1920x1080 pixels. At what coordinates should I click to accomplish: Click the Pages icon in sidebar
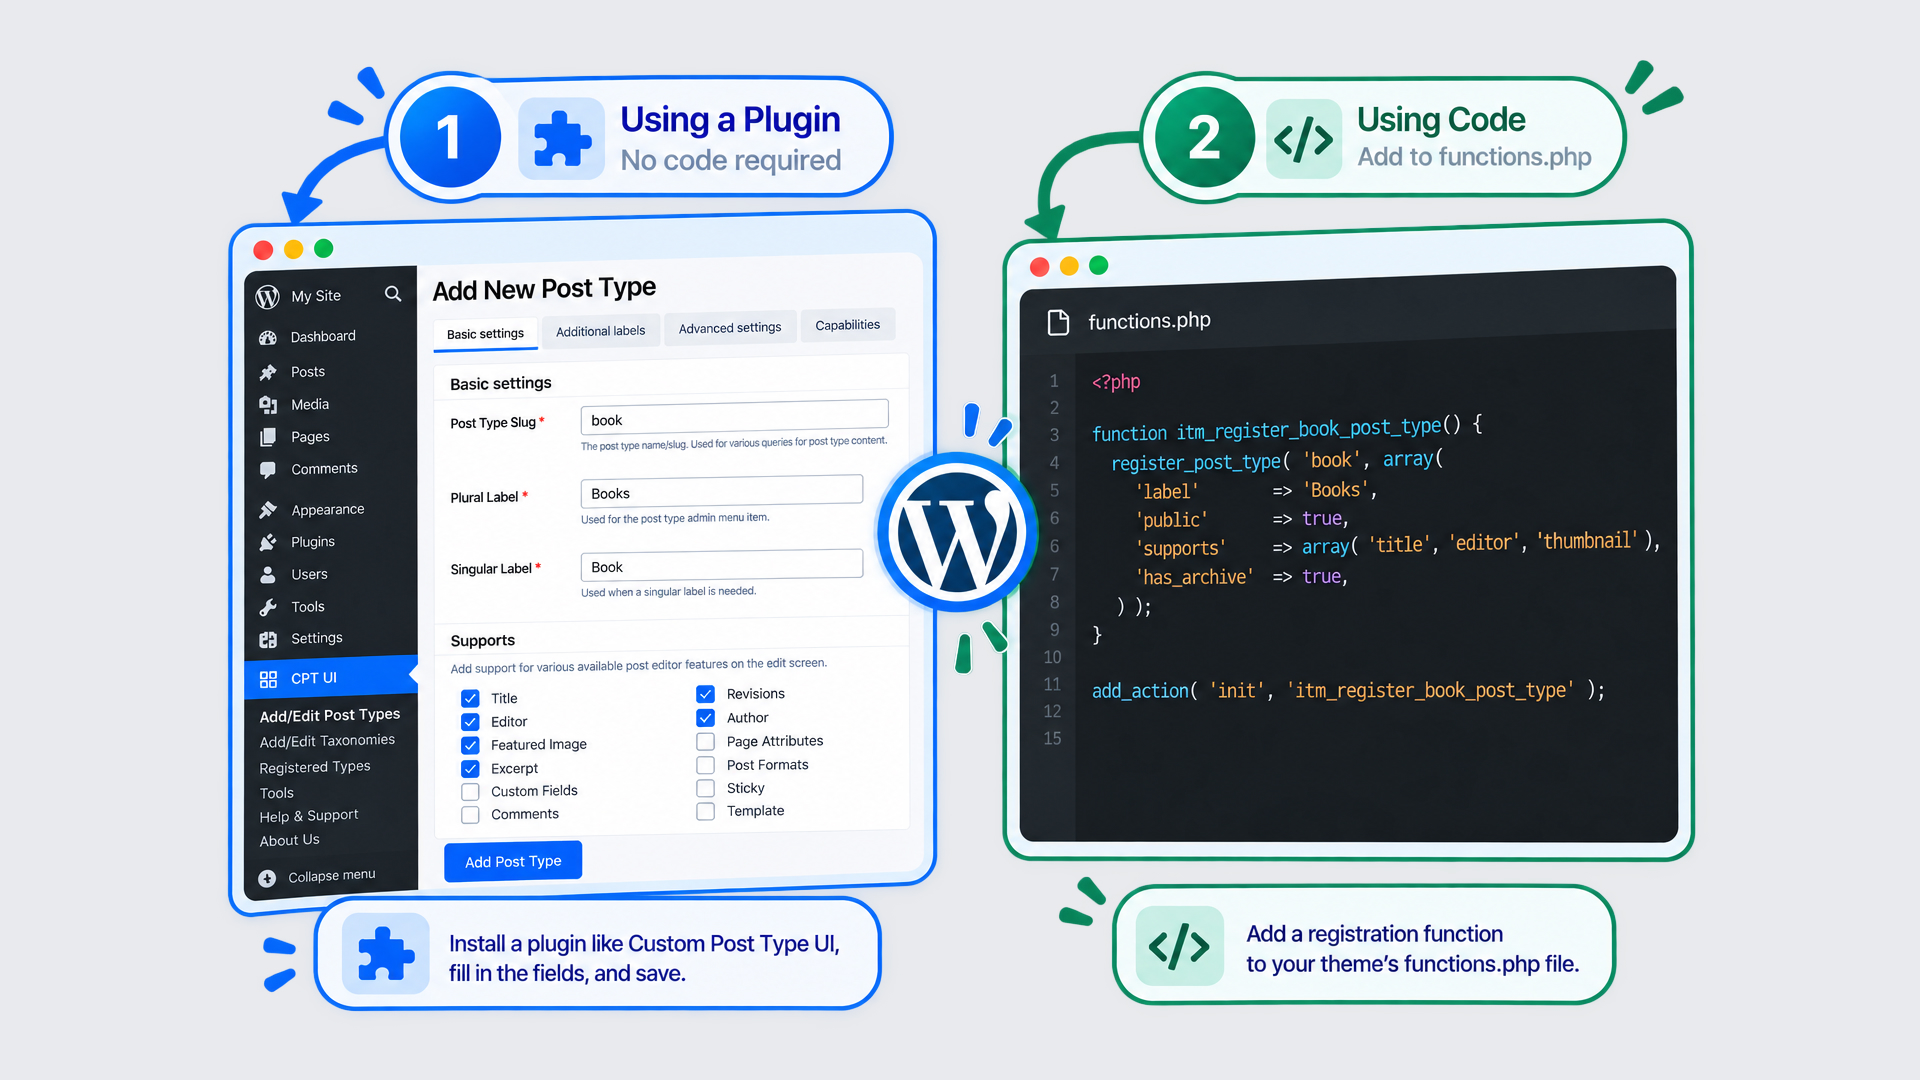(268, 437)
